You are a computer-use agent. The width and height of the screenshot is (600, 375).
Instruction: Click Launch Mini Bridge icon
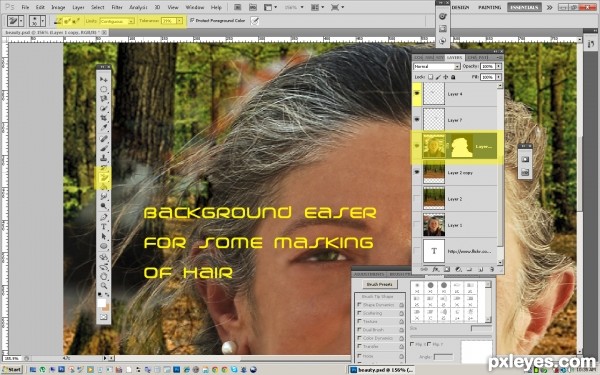point(253,7)
